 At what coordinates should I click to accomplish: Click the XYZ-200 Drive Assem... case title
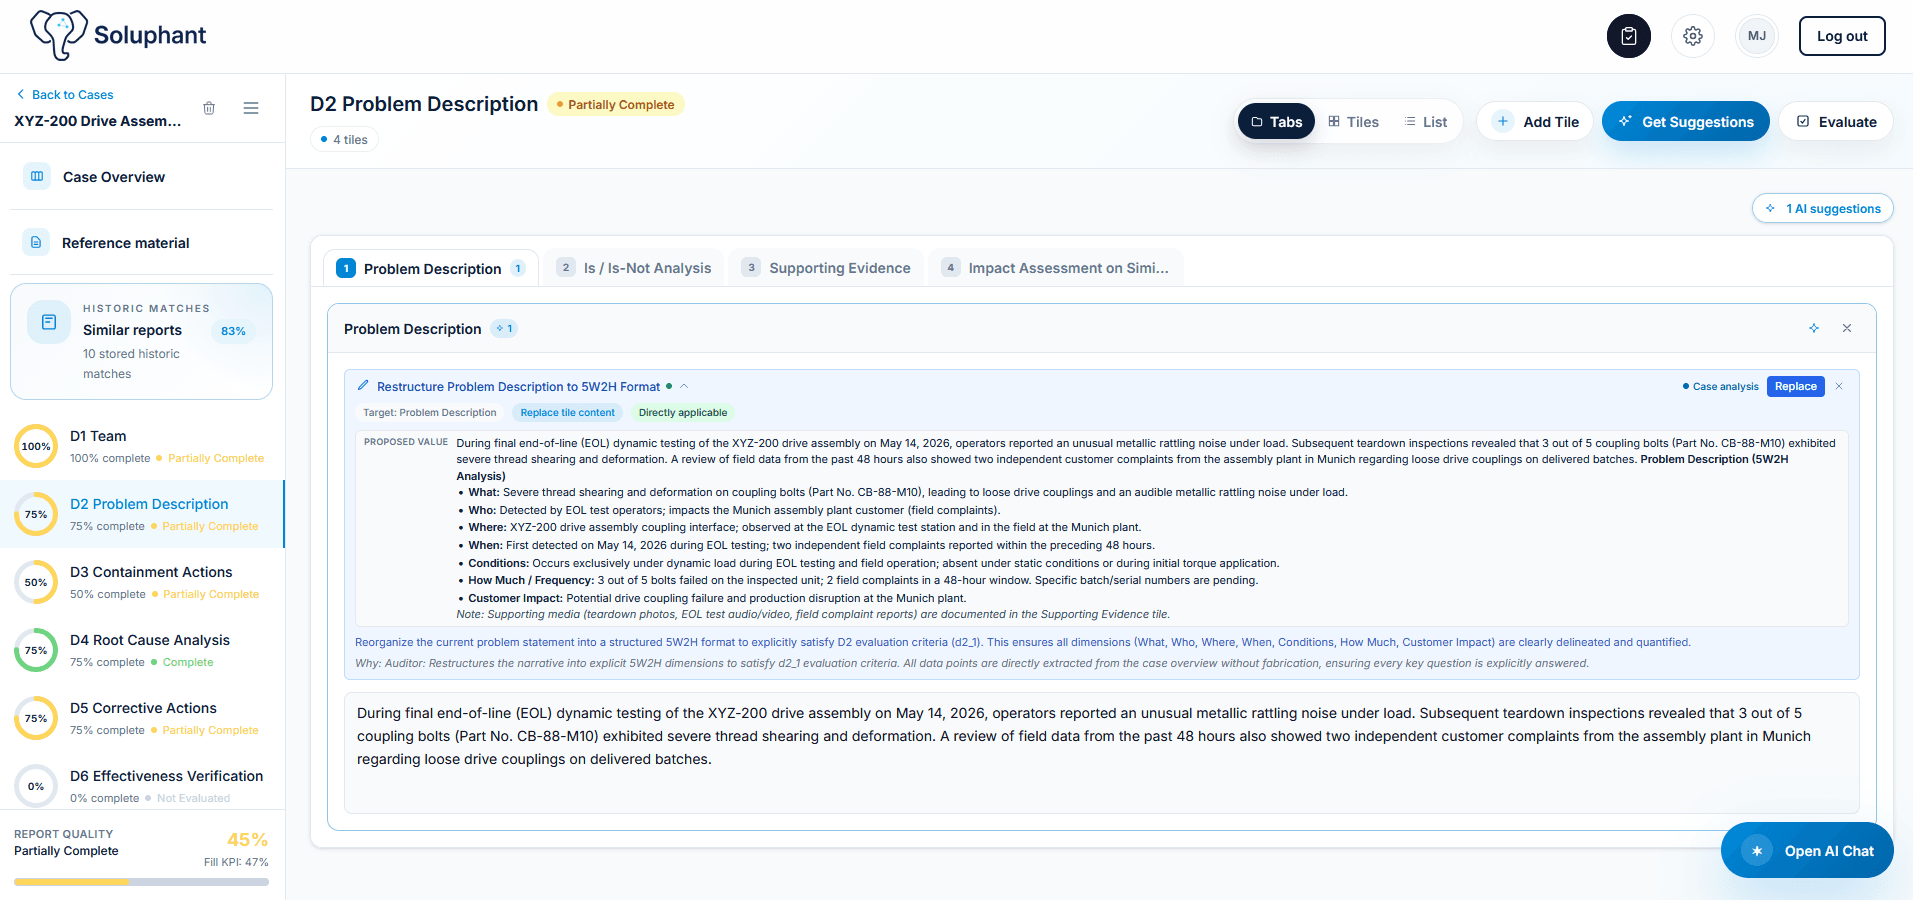click(98, 120)
